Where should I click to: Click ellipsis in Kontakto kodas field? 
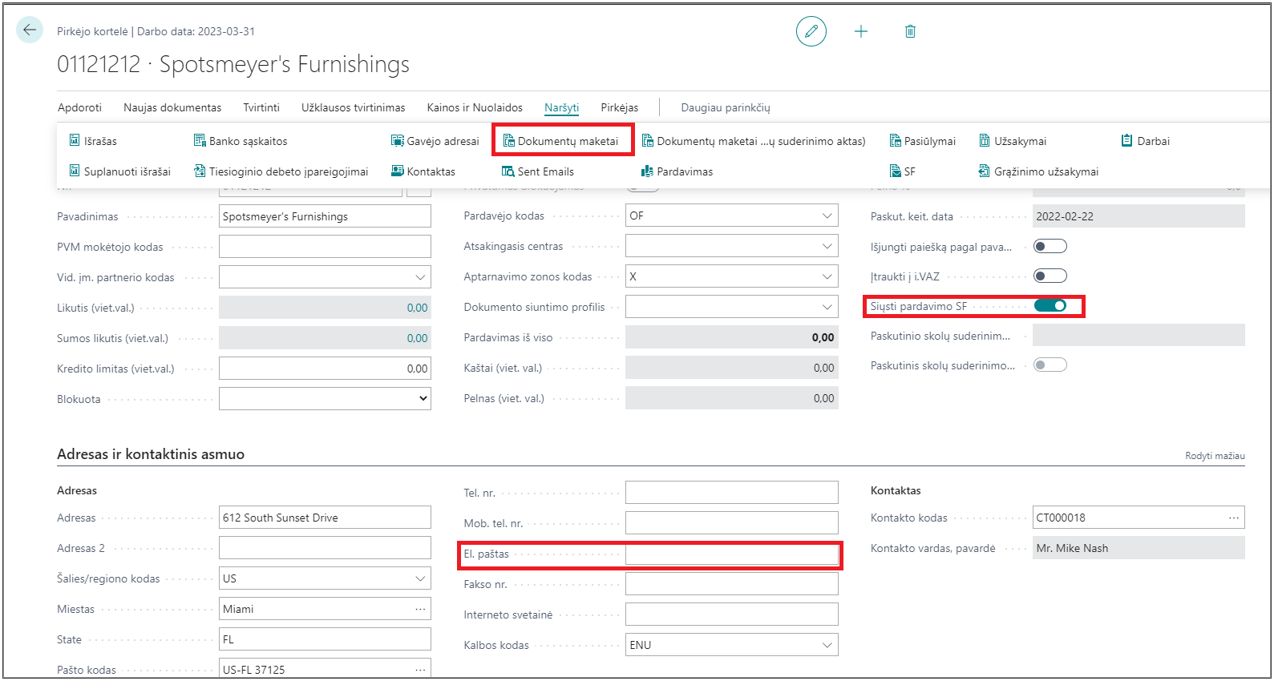[1235, 517]
